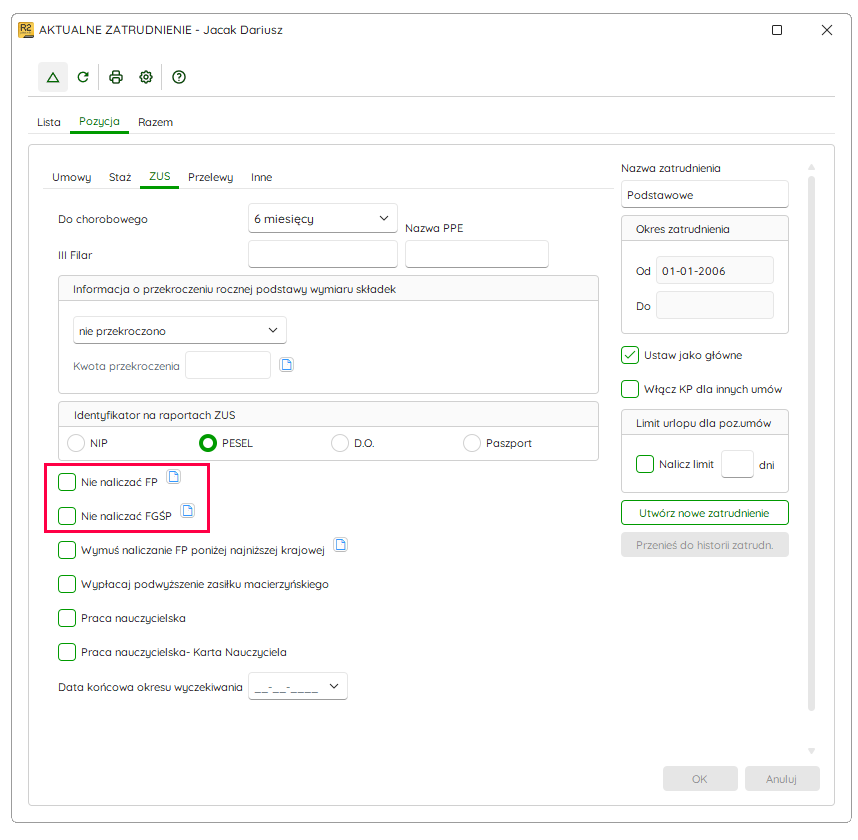
Task: Click document icon after Wymuś naliczanie FP
Action: [340, 544]
